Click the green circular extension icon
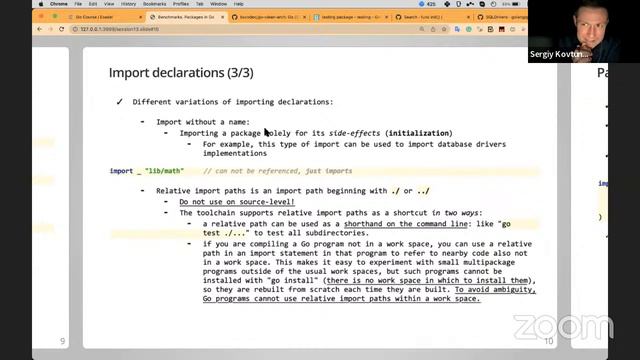This screenshot has height=360, width=640. tap(469, 29)
